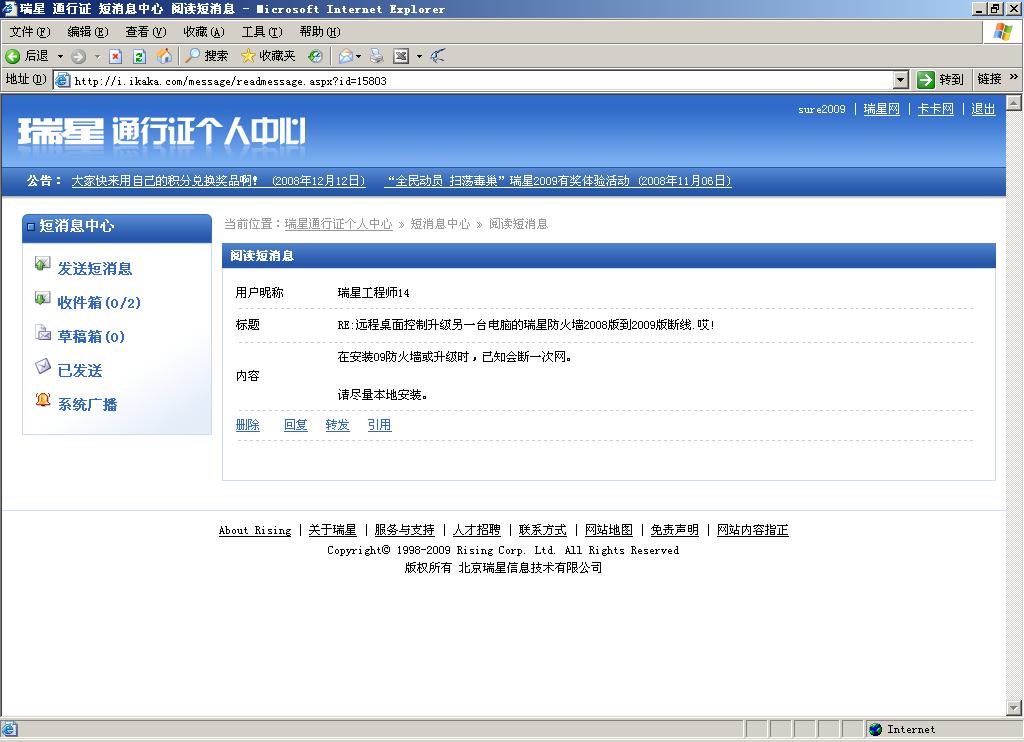
Task: Click the scrollbar down arrow
Action: [1014, 708]
